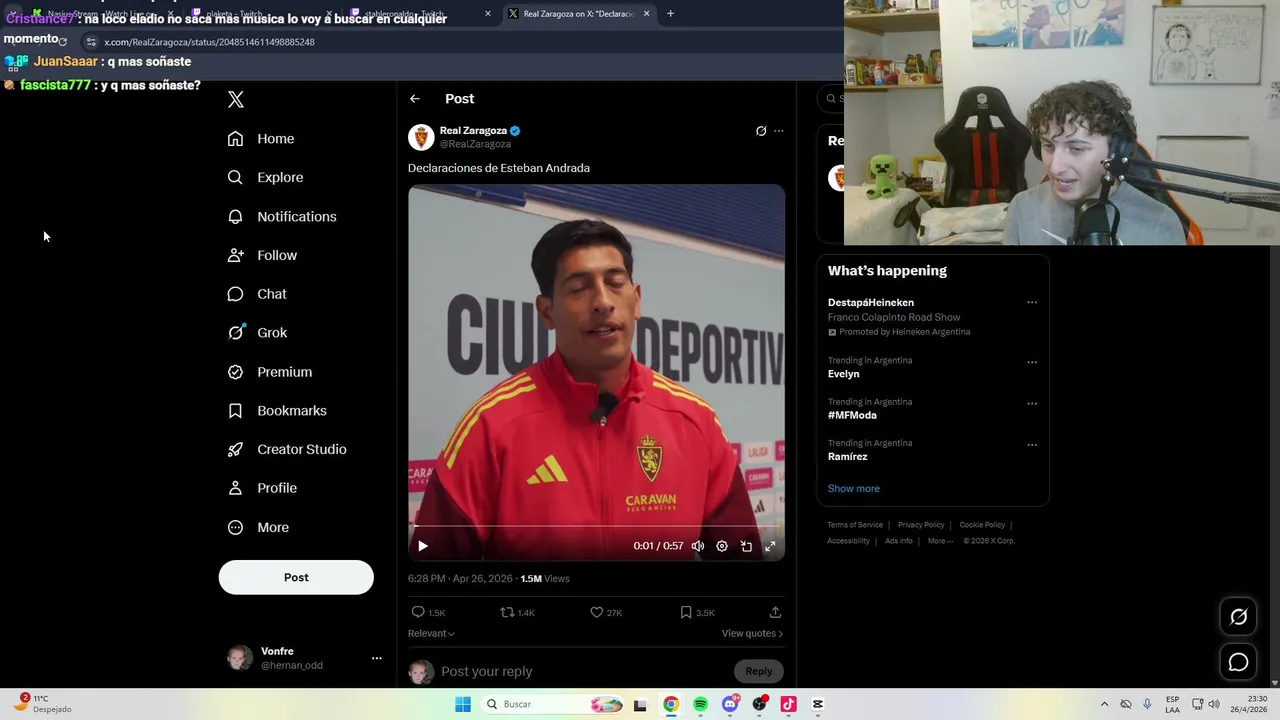The image size is (1280, 720).
Task: Play the Esteban Andrada video
Action: [423, 546]
